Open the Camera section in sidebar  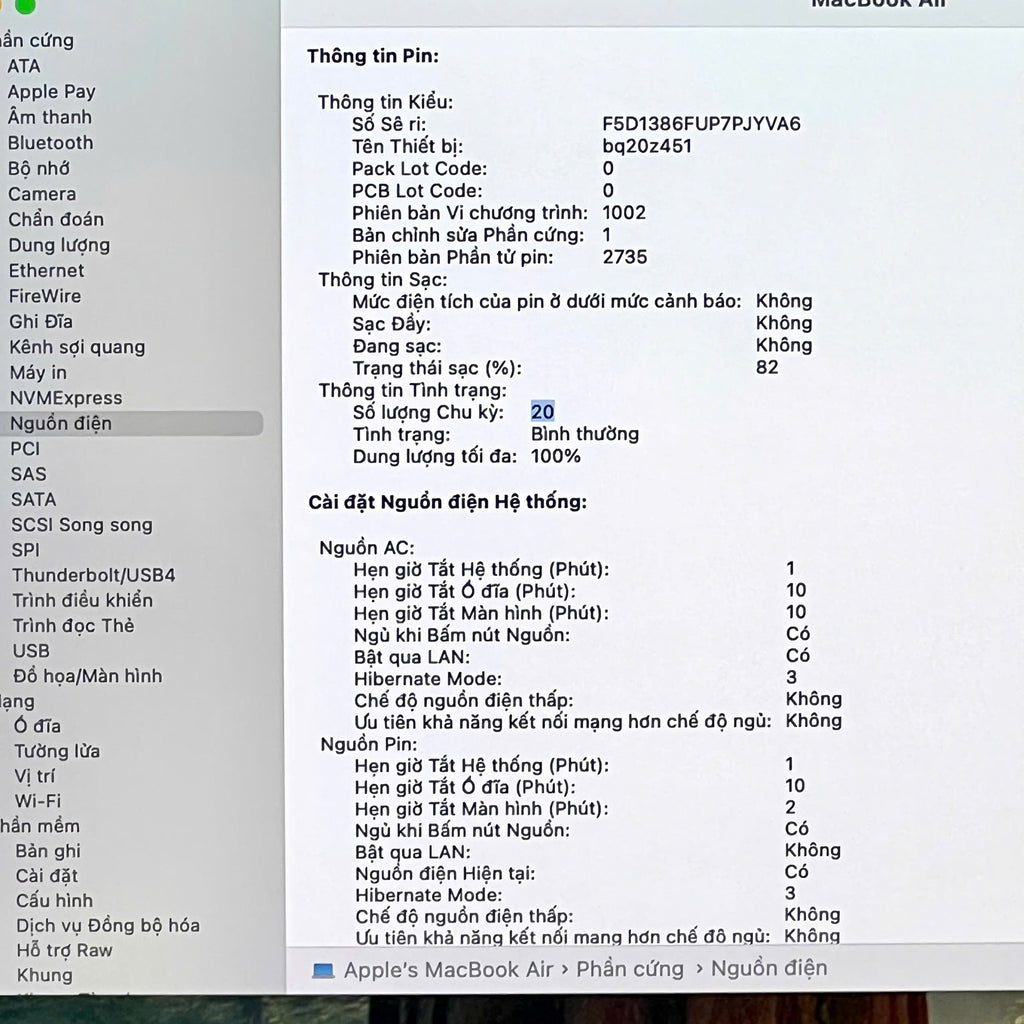pyautogui.click(x=42, y=194)
